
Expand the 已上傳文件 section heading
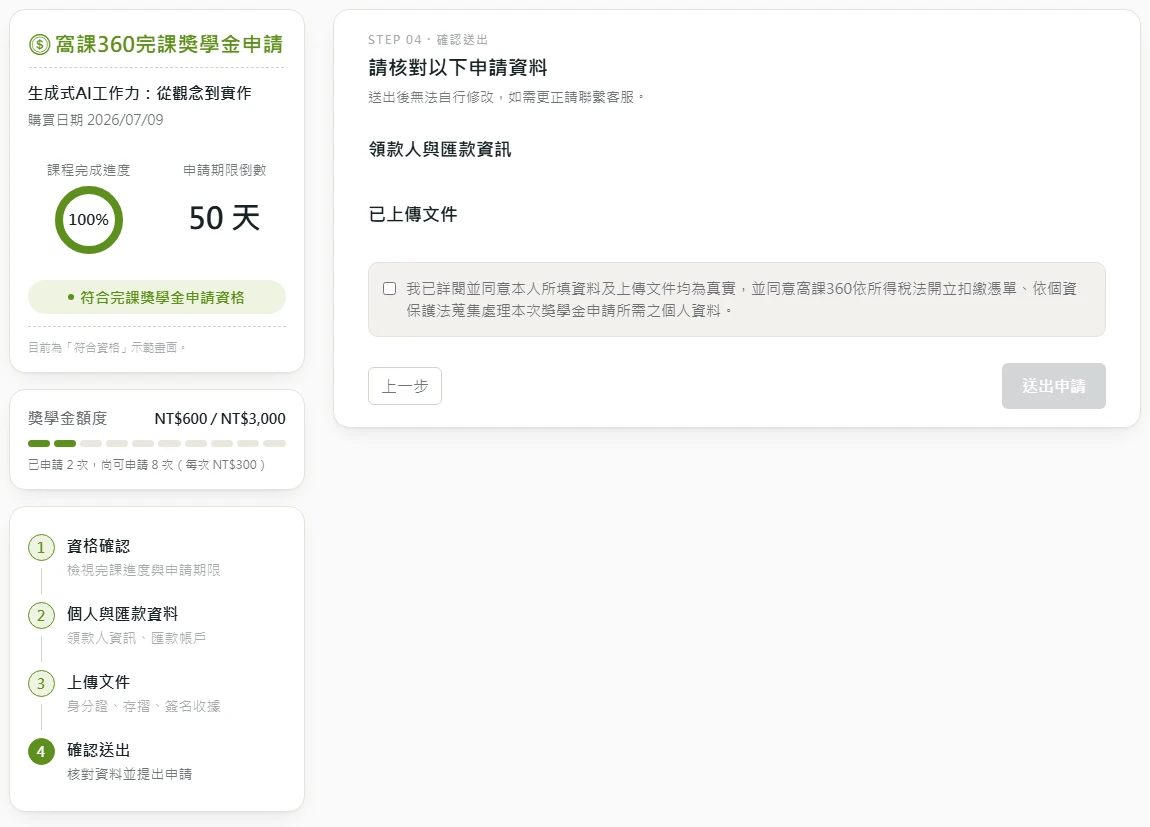click(413, 214)
